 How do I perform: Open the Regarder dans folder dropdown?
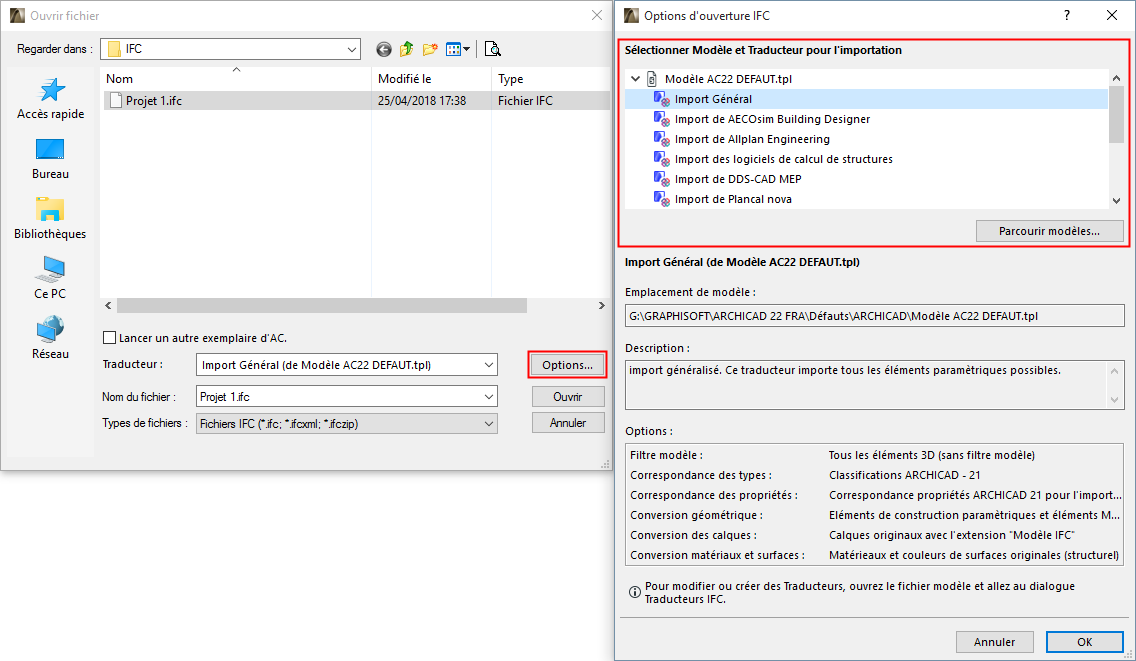pos(351,49)
